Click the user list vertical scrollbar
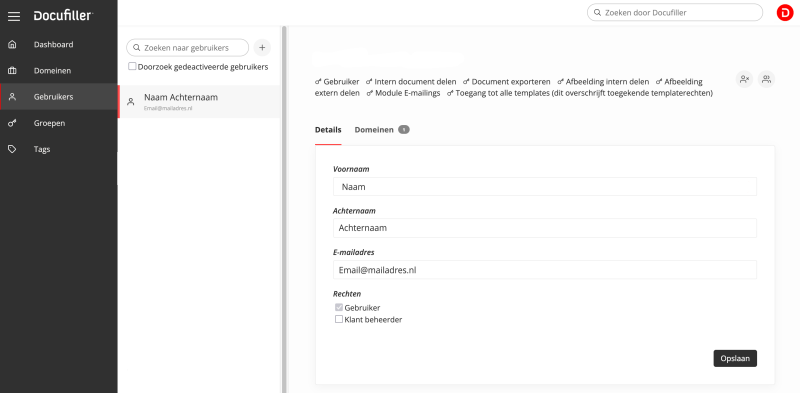 pyautogui.click(x=284, y=209)
